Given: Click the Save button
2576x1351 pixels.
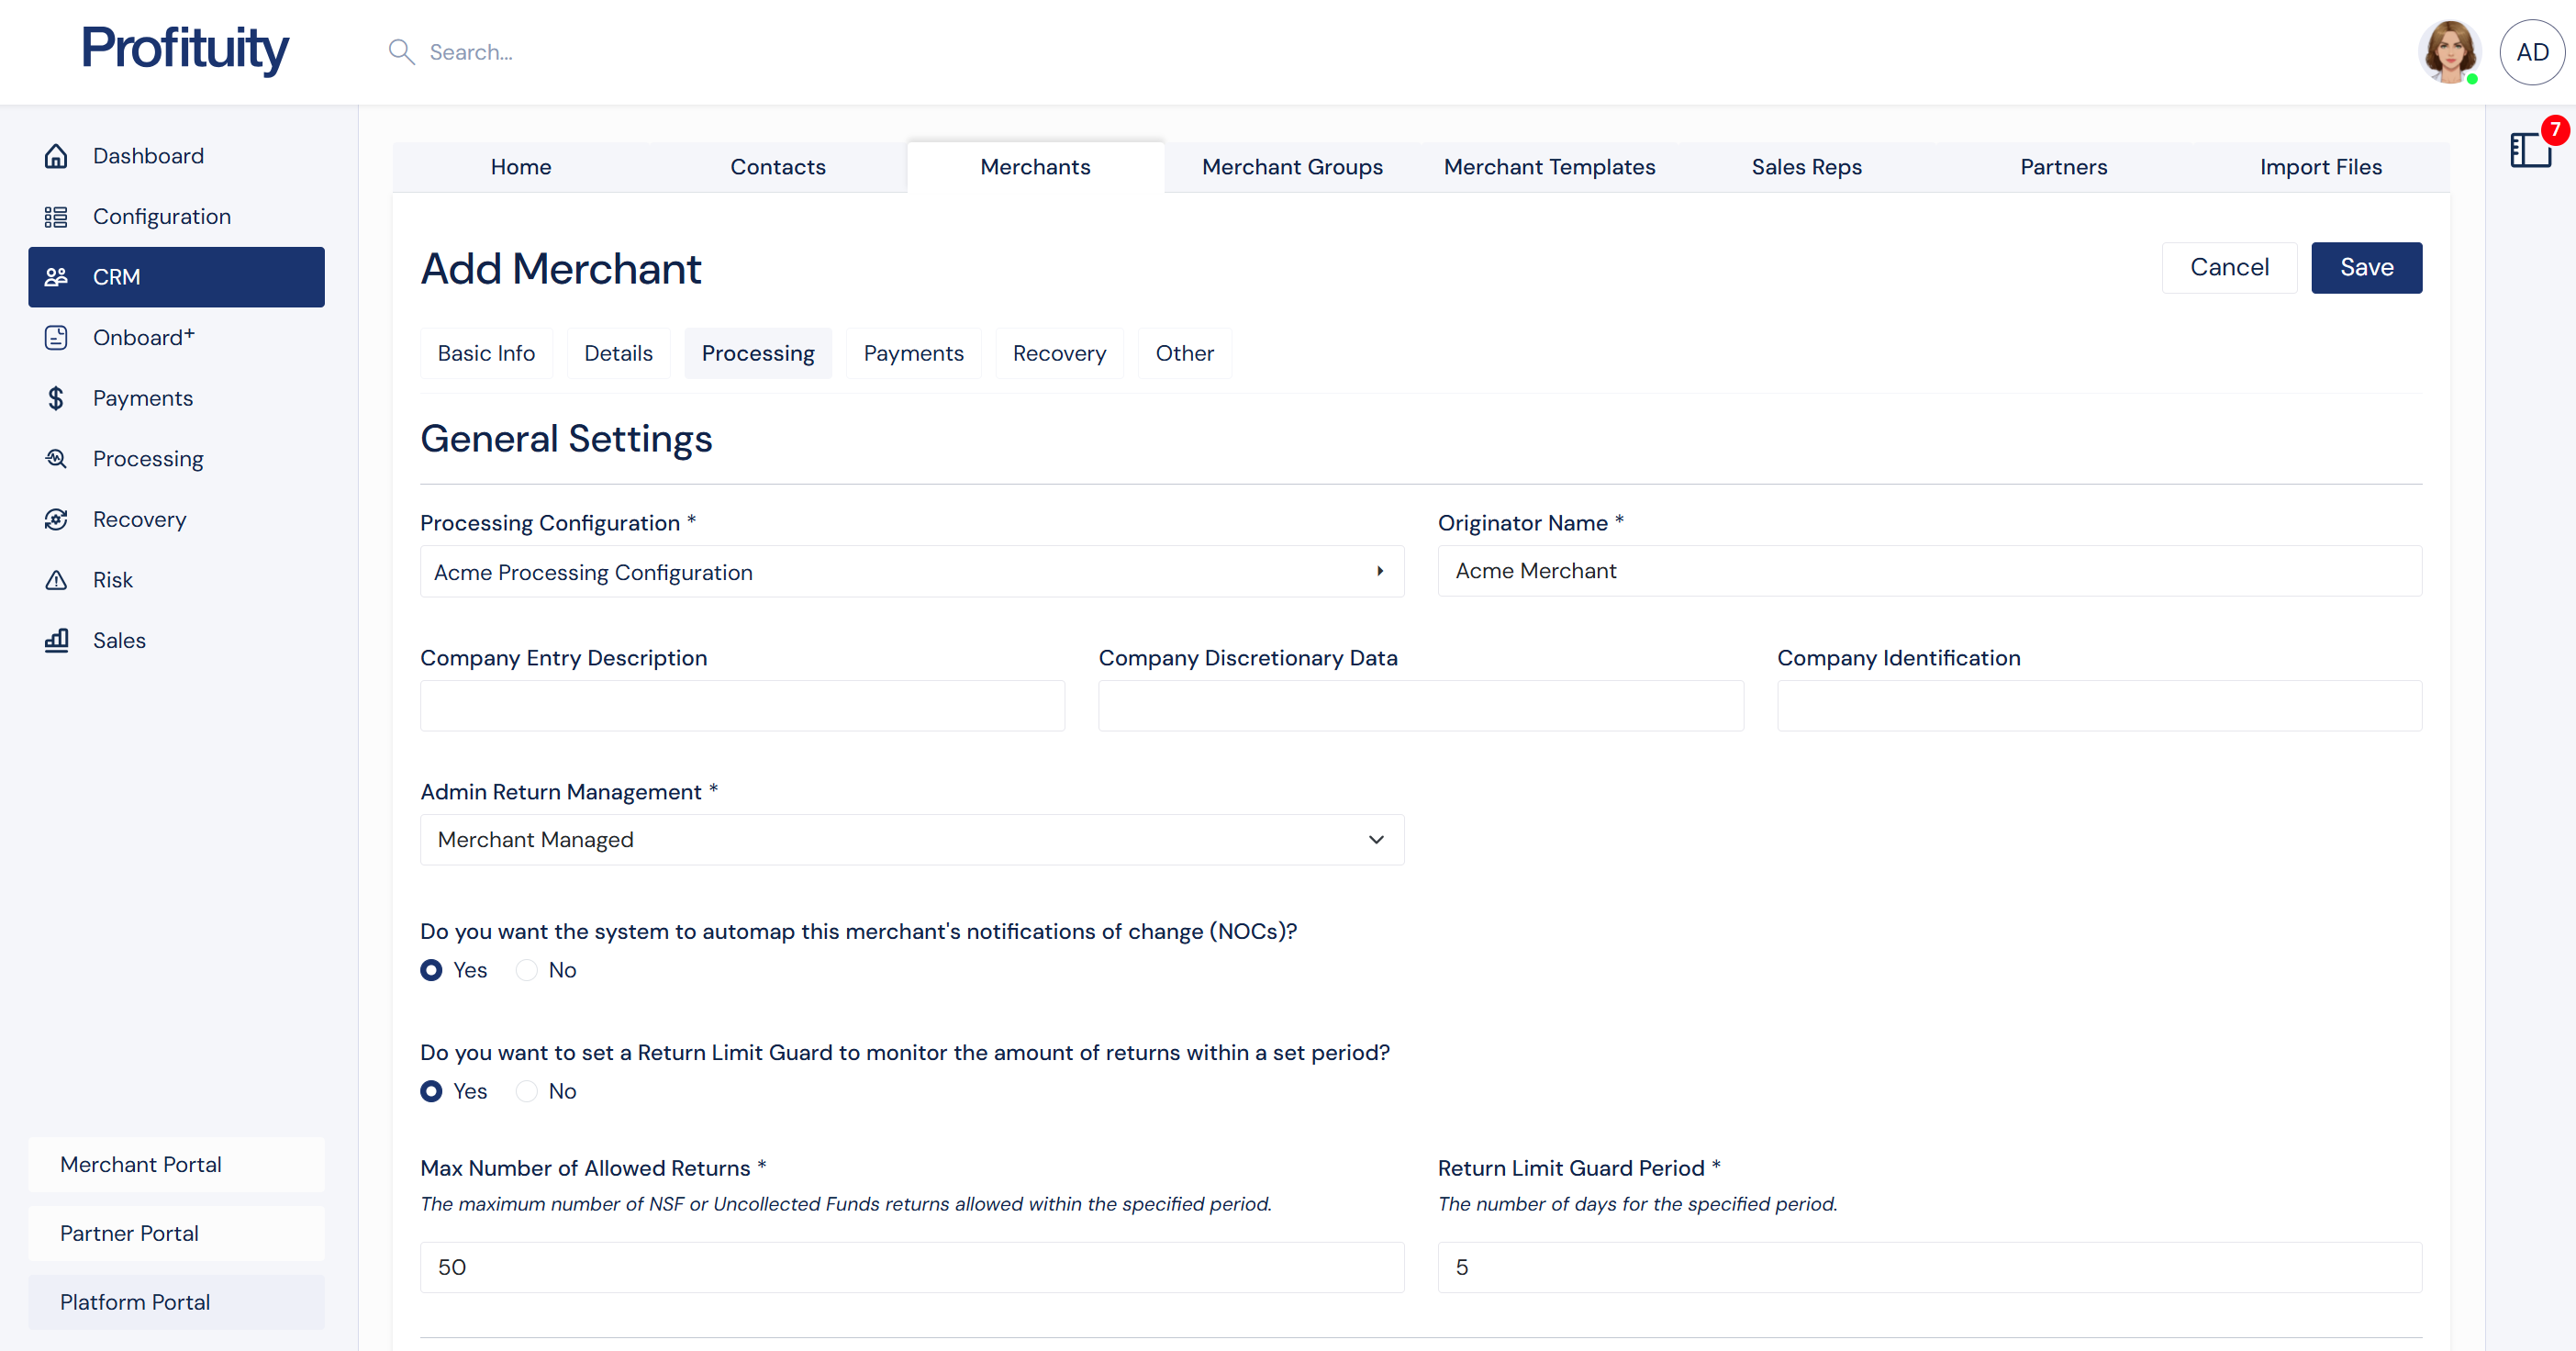Looking at the screenshot, I should coord(2366,267).
